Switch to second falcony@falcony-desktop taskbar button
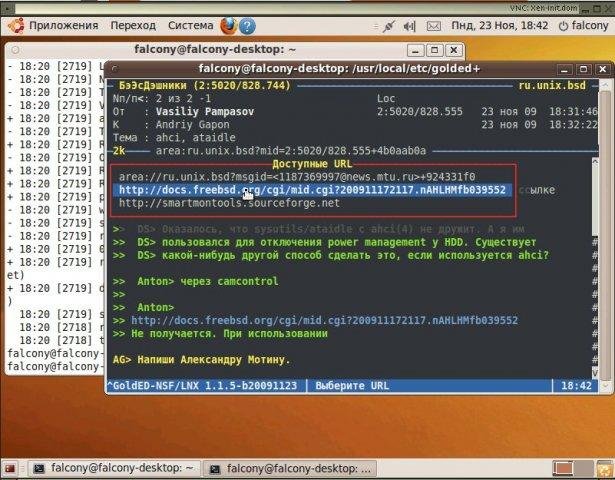 tap(290, 469)
